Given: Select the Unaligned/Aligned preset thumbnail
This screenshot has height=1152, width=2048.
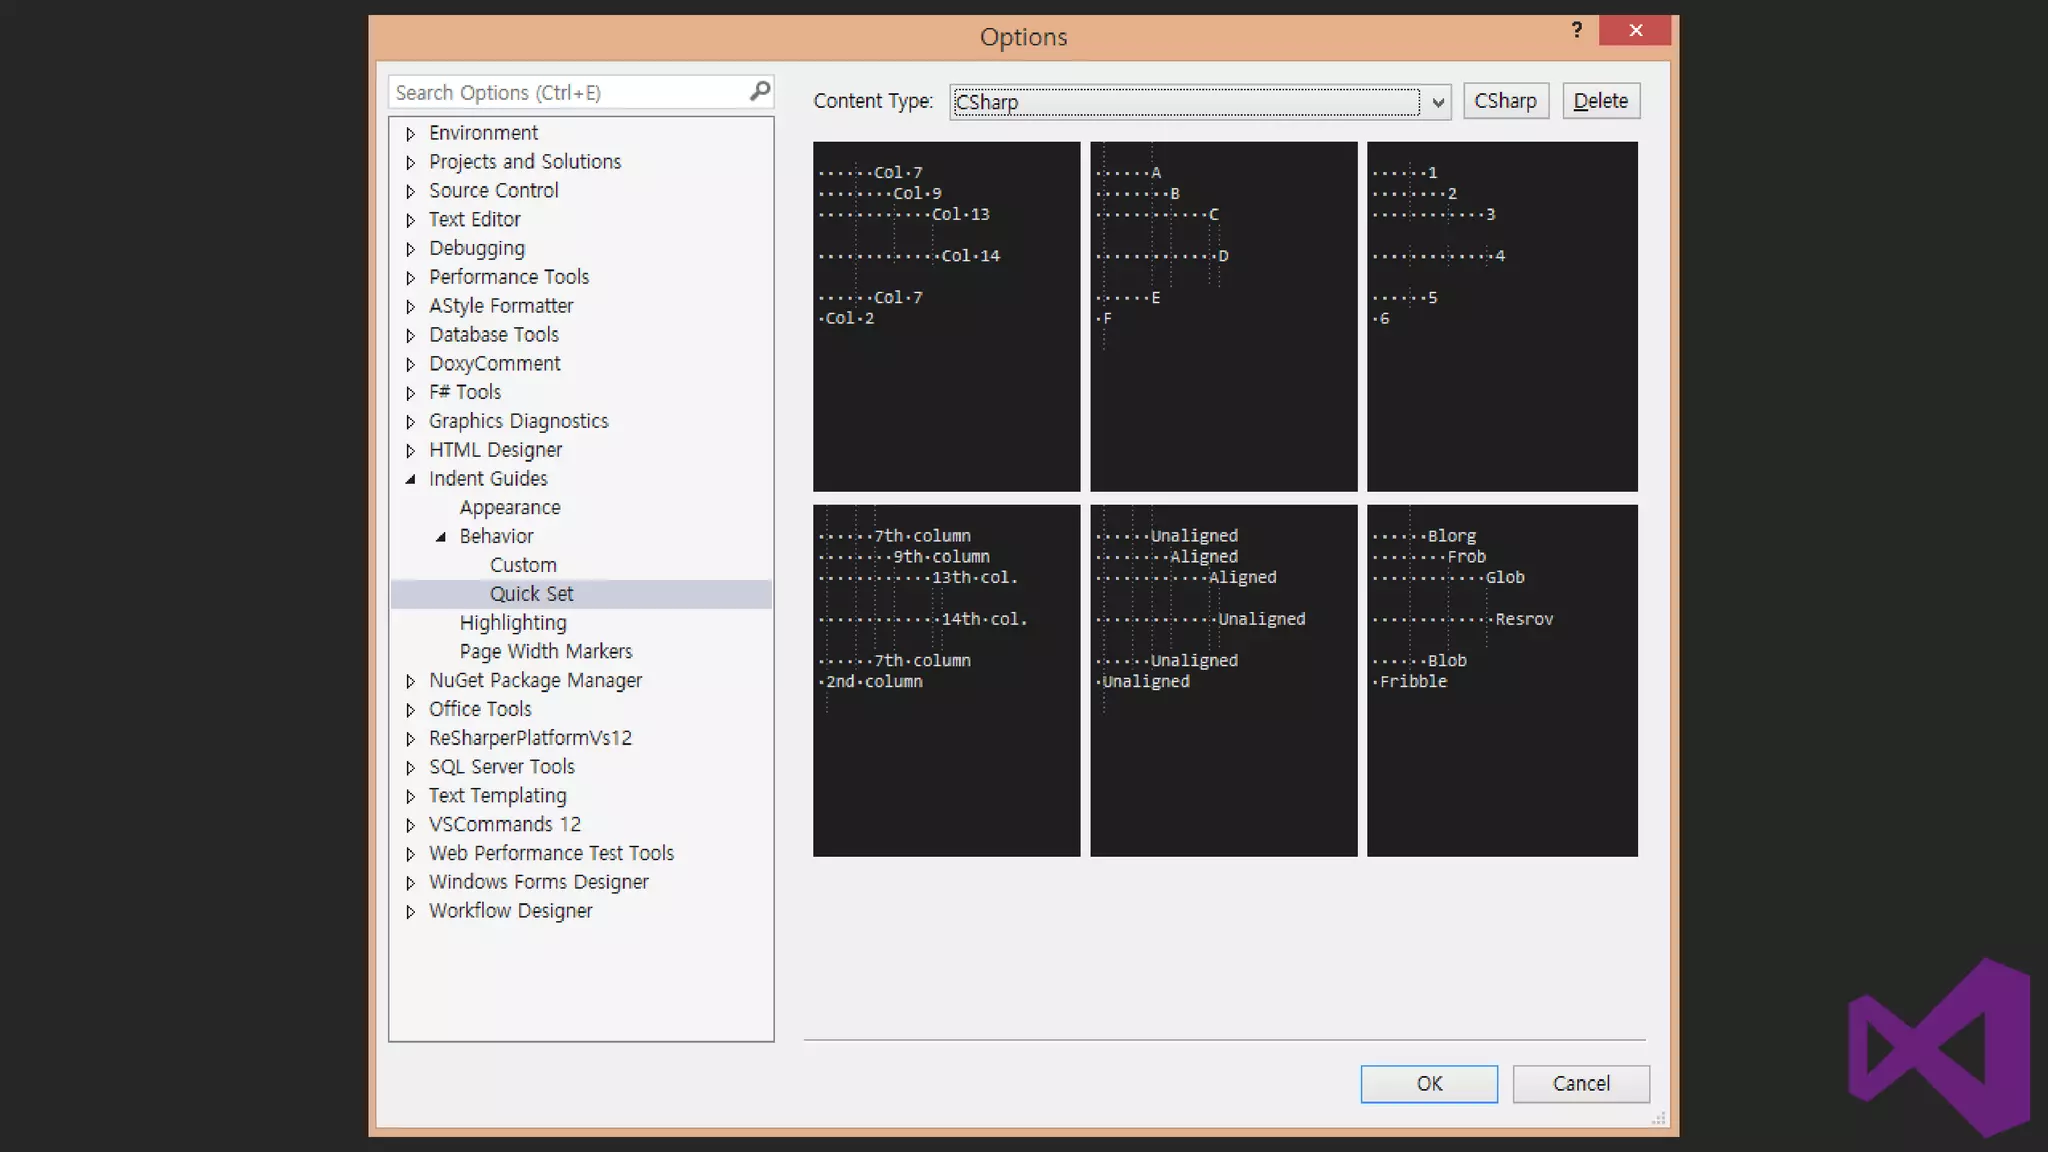Looking at the screenshot, I should (x=1223, y=680).
